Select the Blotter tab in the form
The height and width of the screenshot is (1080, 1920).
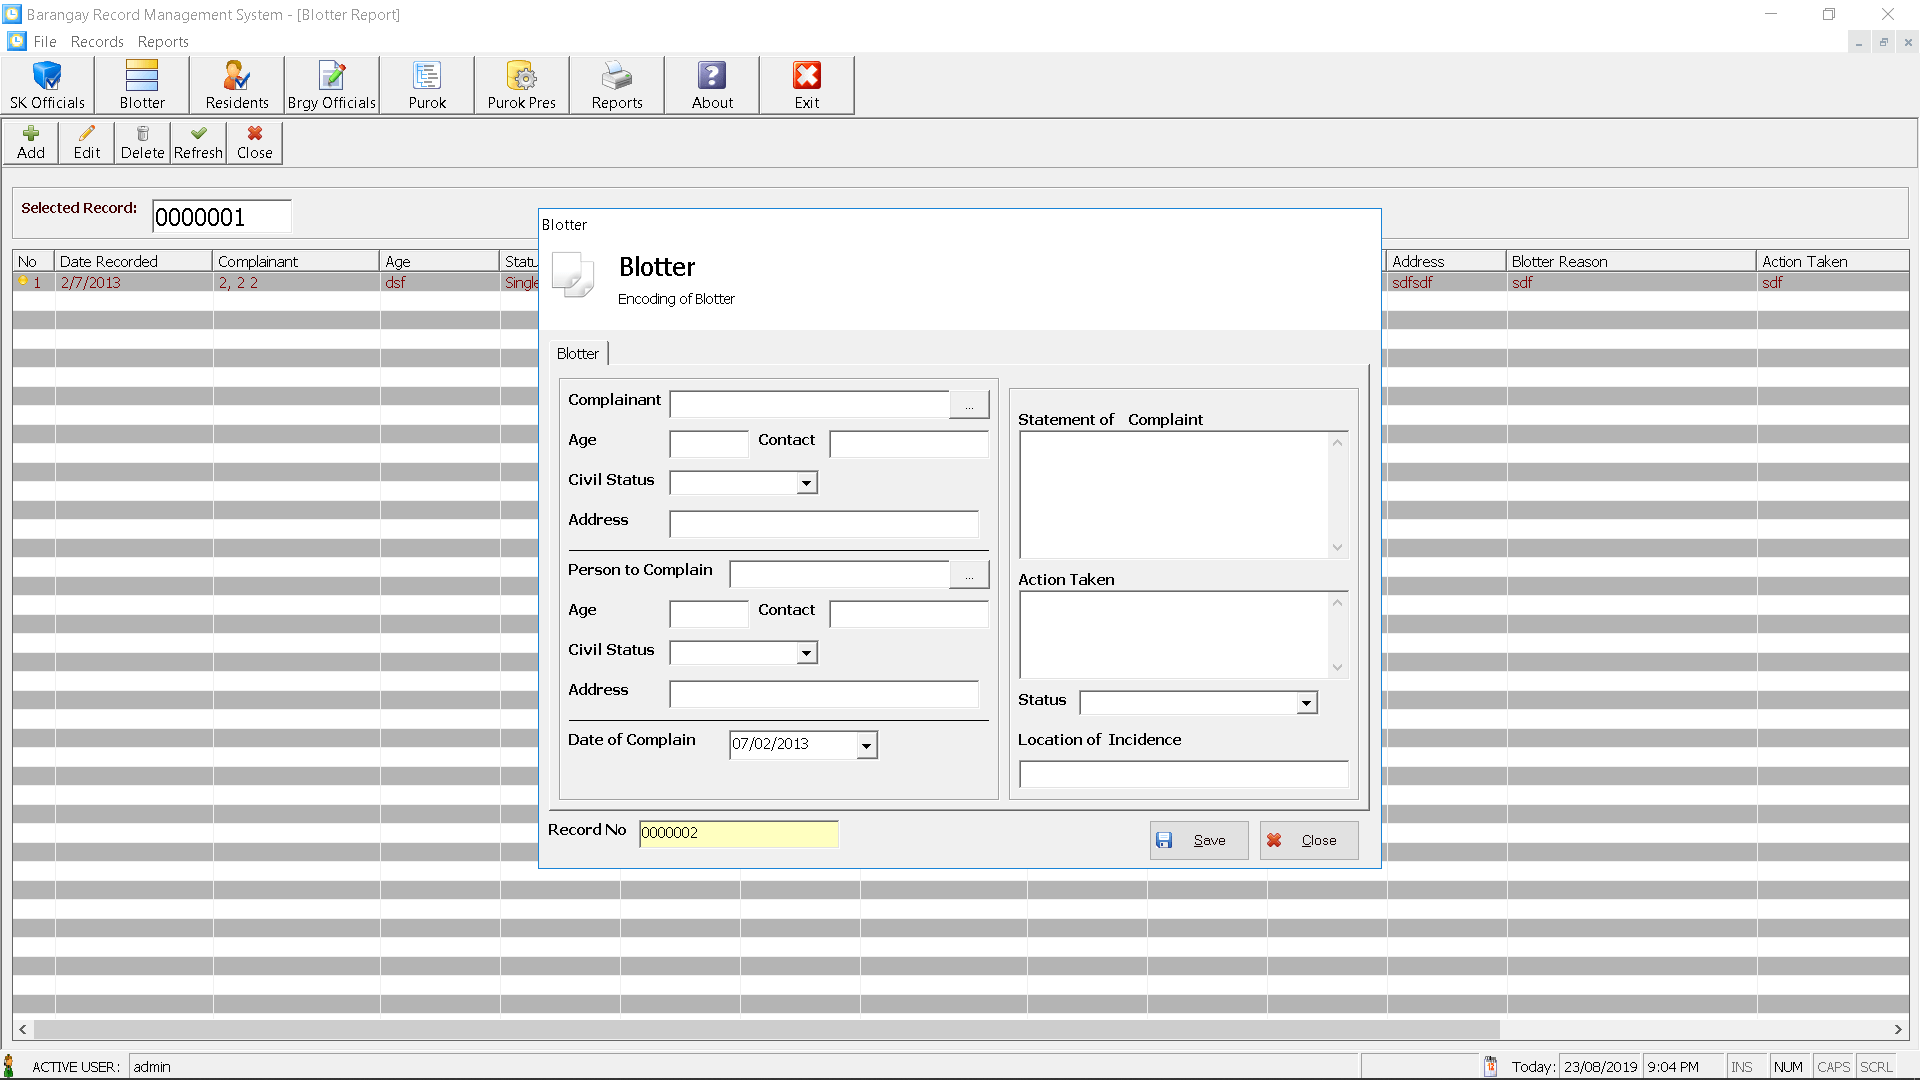click(578, 353)
